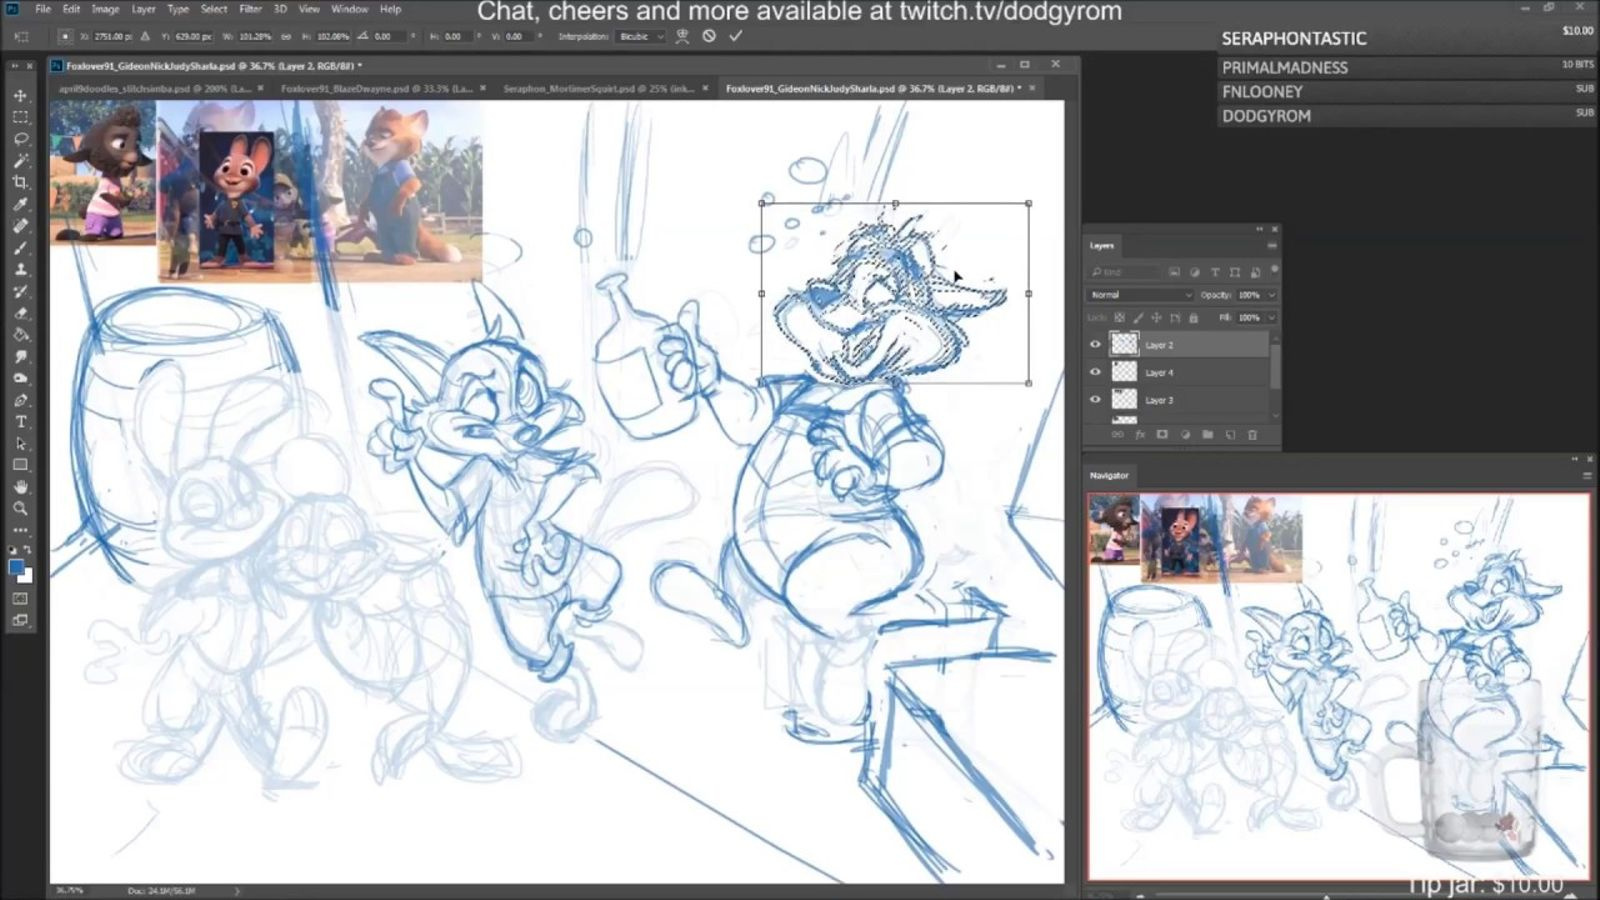Select the Pen tool
Screen dimensions: 1600x900
click(20, 400)
